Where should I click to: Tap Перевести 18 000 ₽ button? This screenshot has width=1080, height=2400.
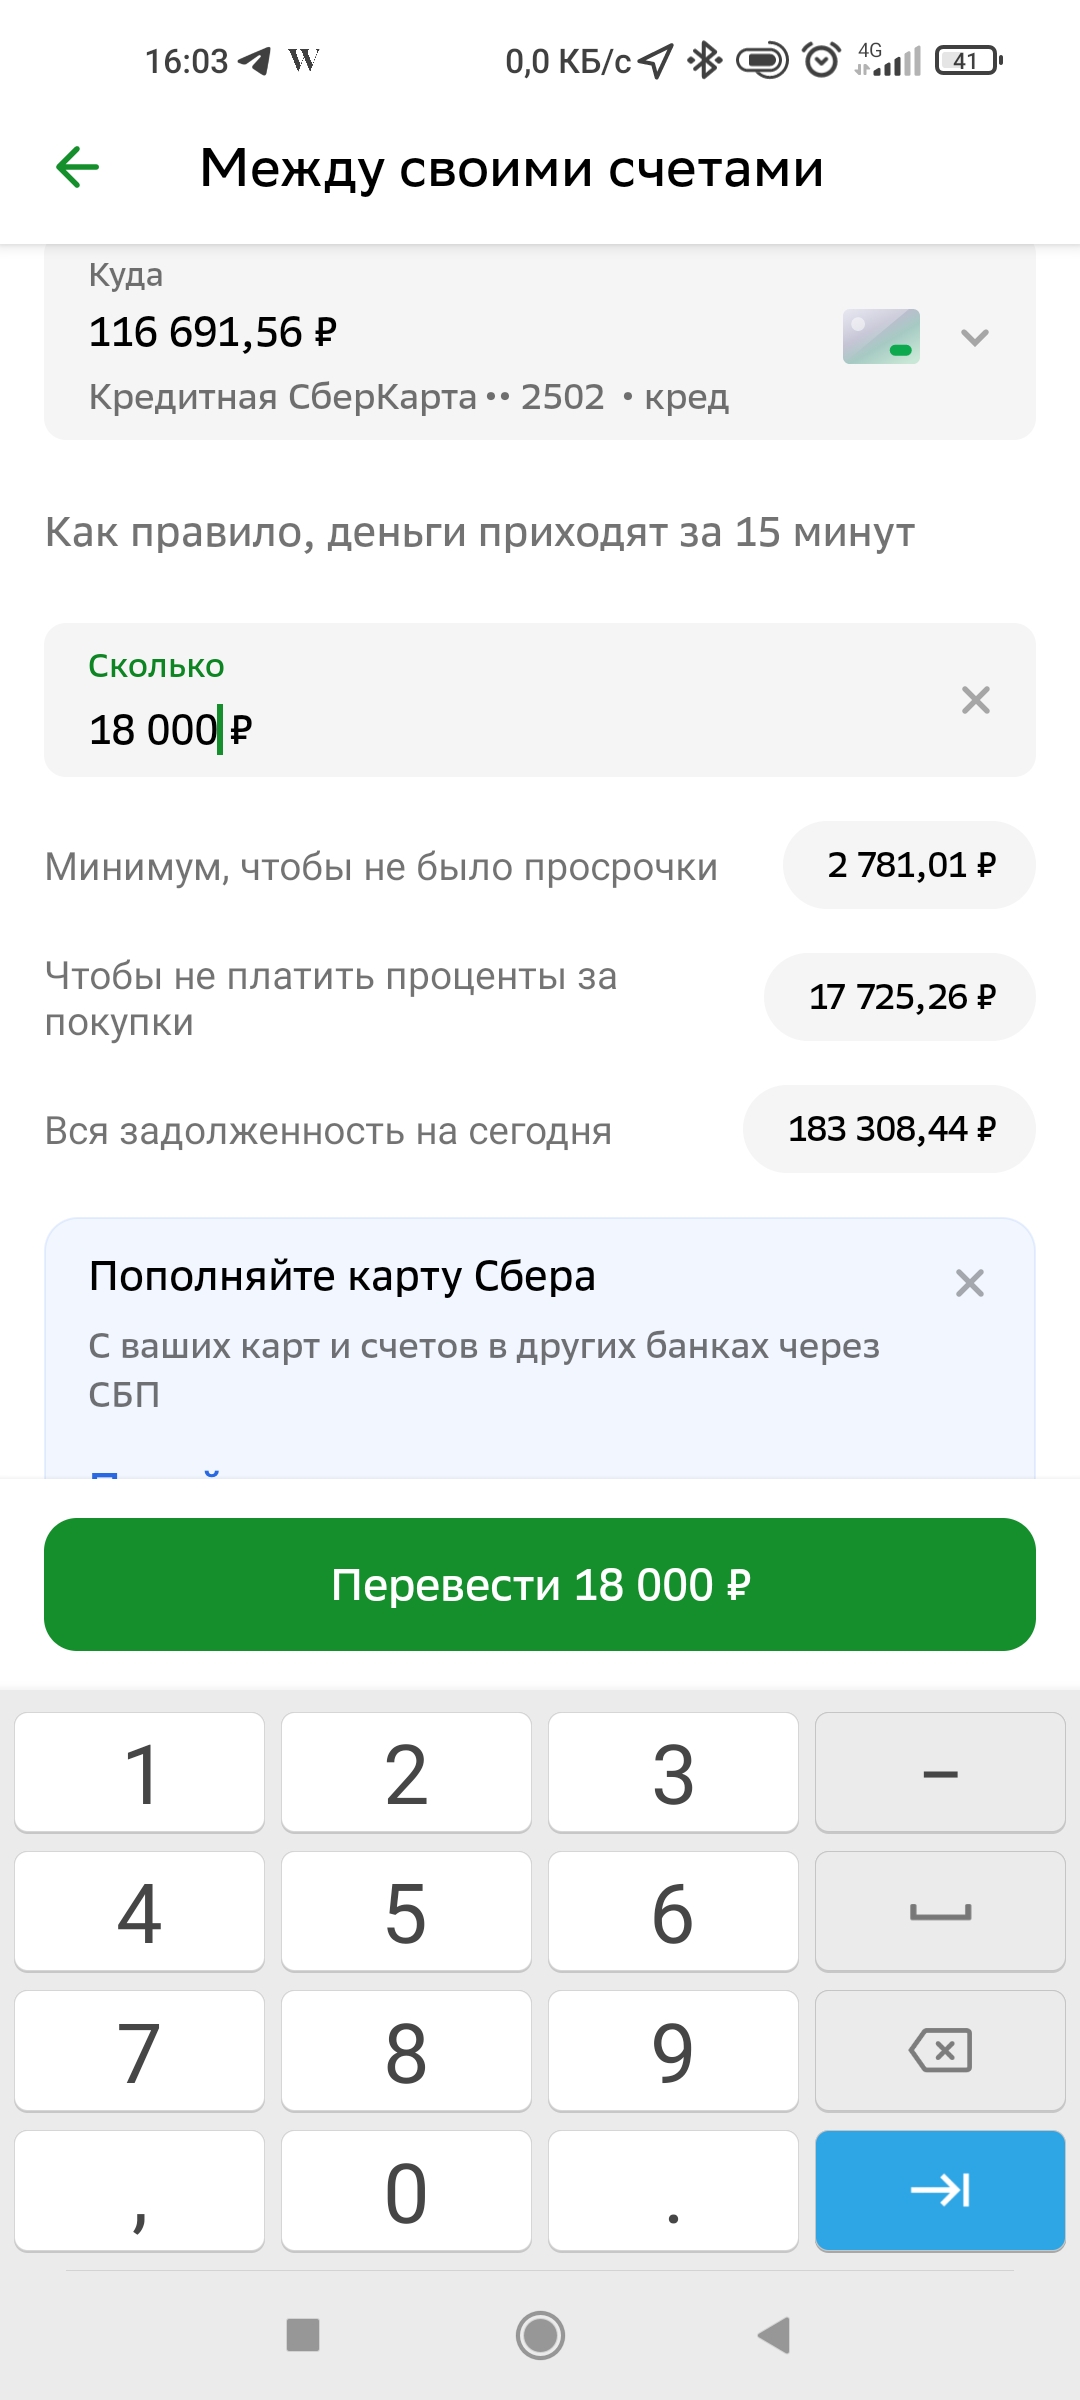coord(540,1584)
